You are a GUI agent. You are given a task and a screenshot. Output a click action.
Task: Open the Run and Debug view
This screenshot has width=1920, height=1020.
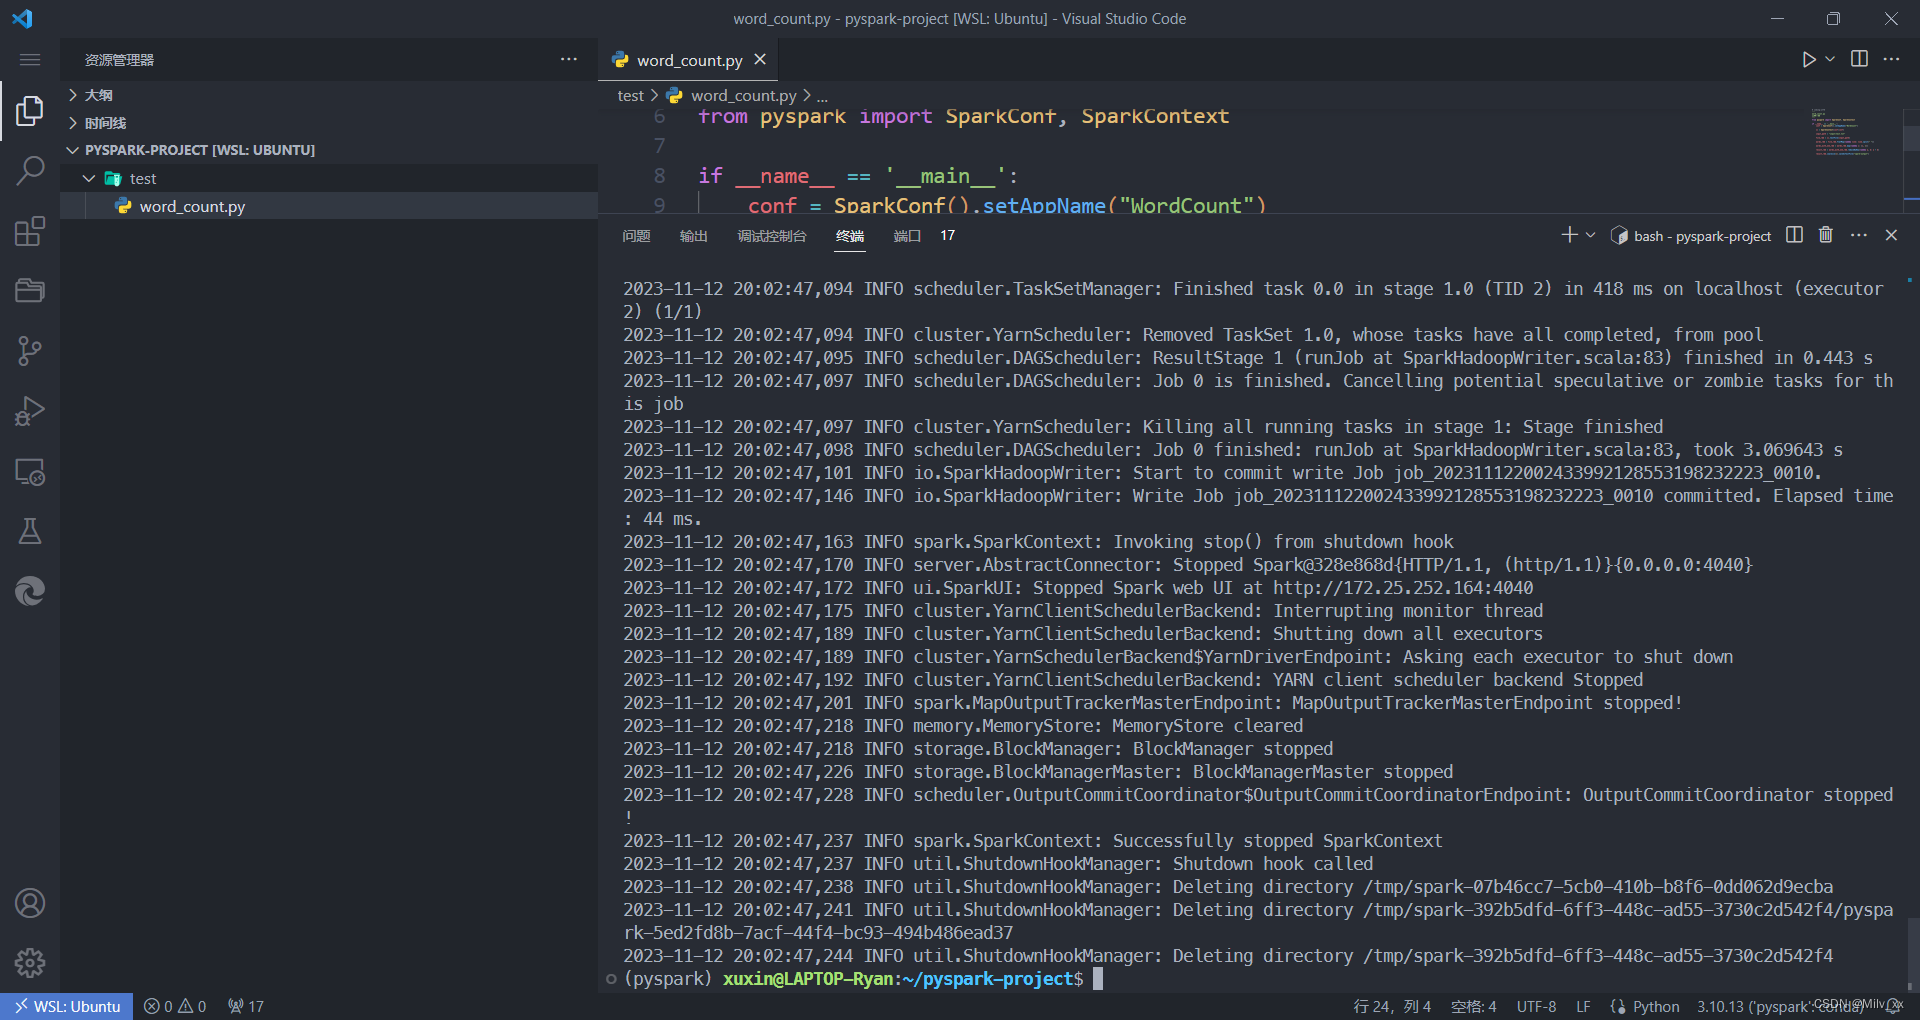click(29, 410)
